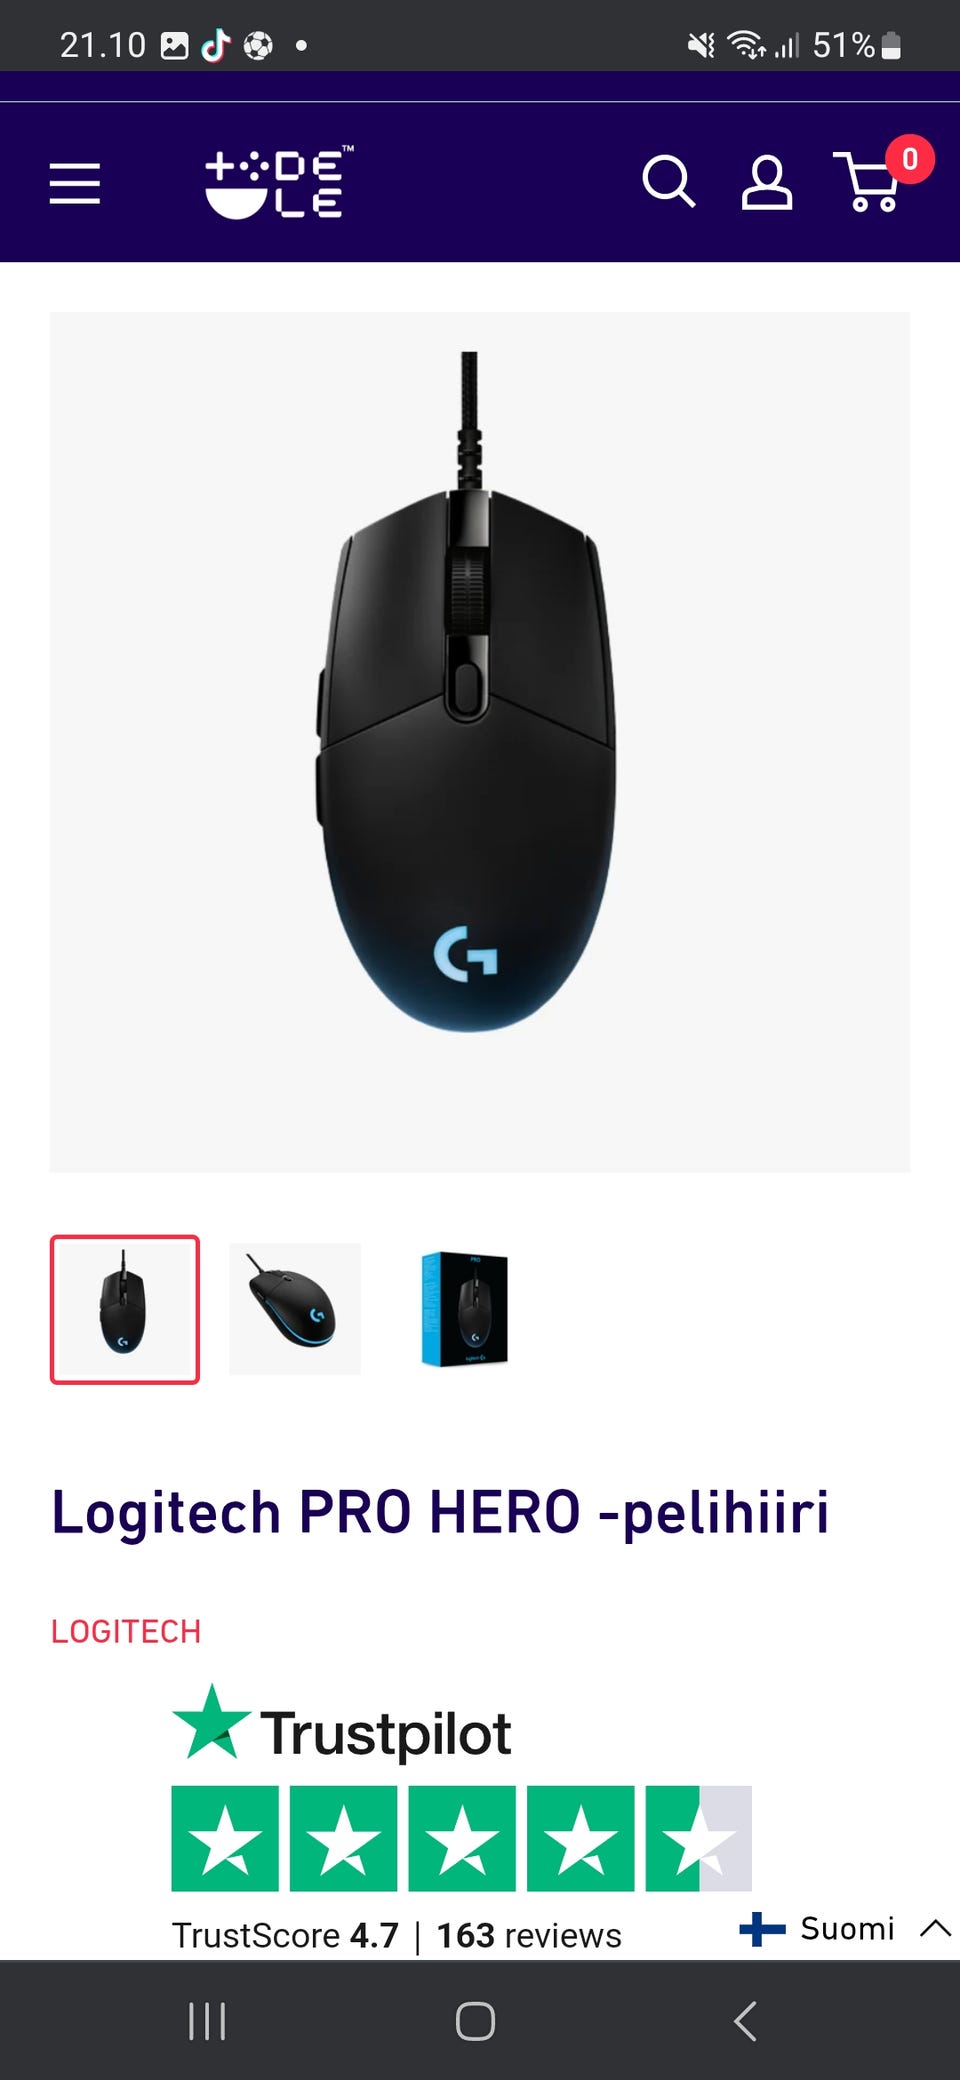Open the shopping cart icon

click(x=868, y=182)
